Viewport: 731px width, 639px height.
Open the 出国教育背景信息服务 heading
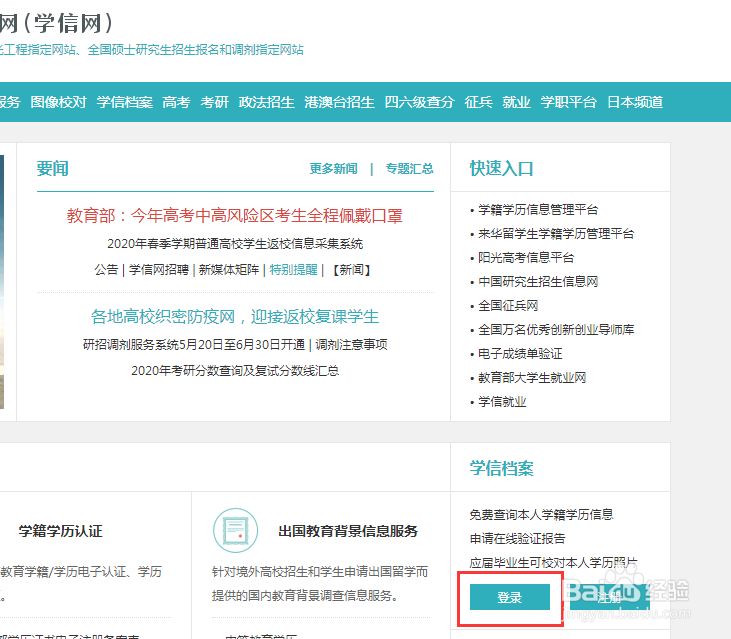(348, 531)
